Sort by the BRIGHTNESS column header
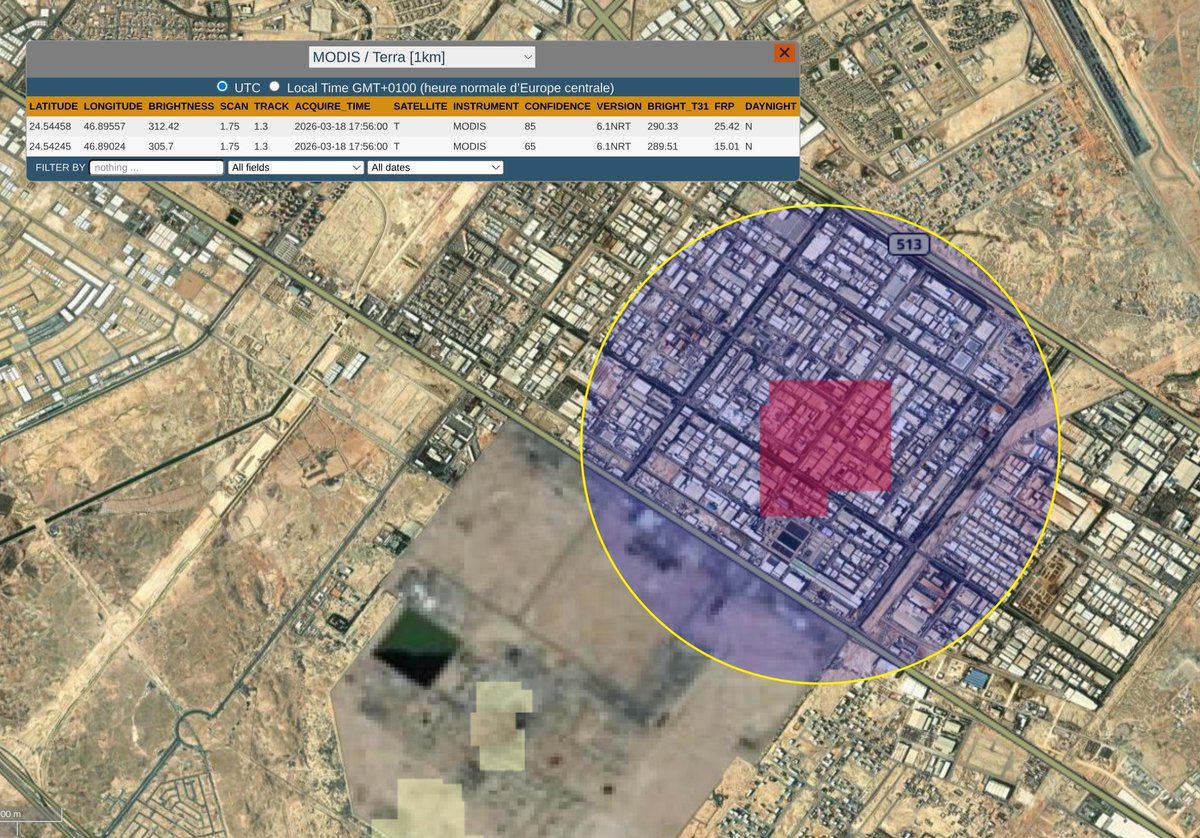 (x=181, y=106)
